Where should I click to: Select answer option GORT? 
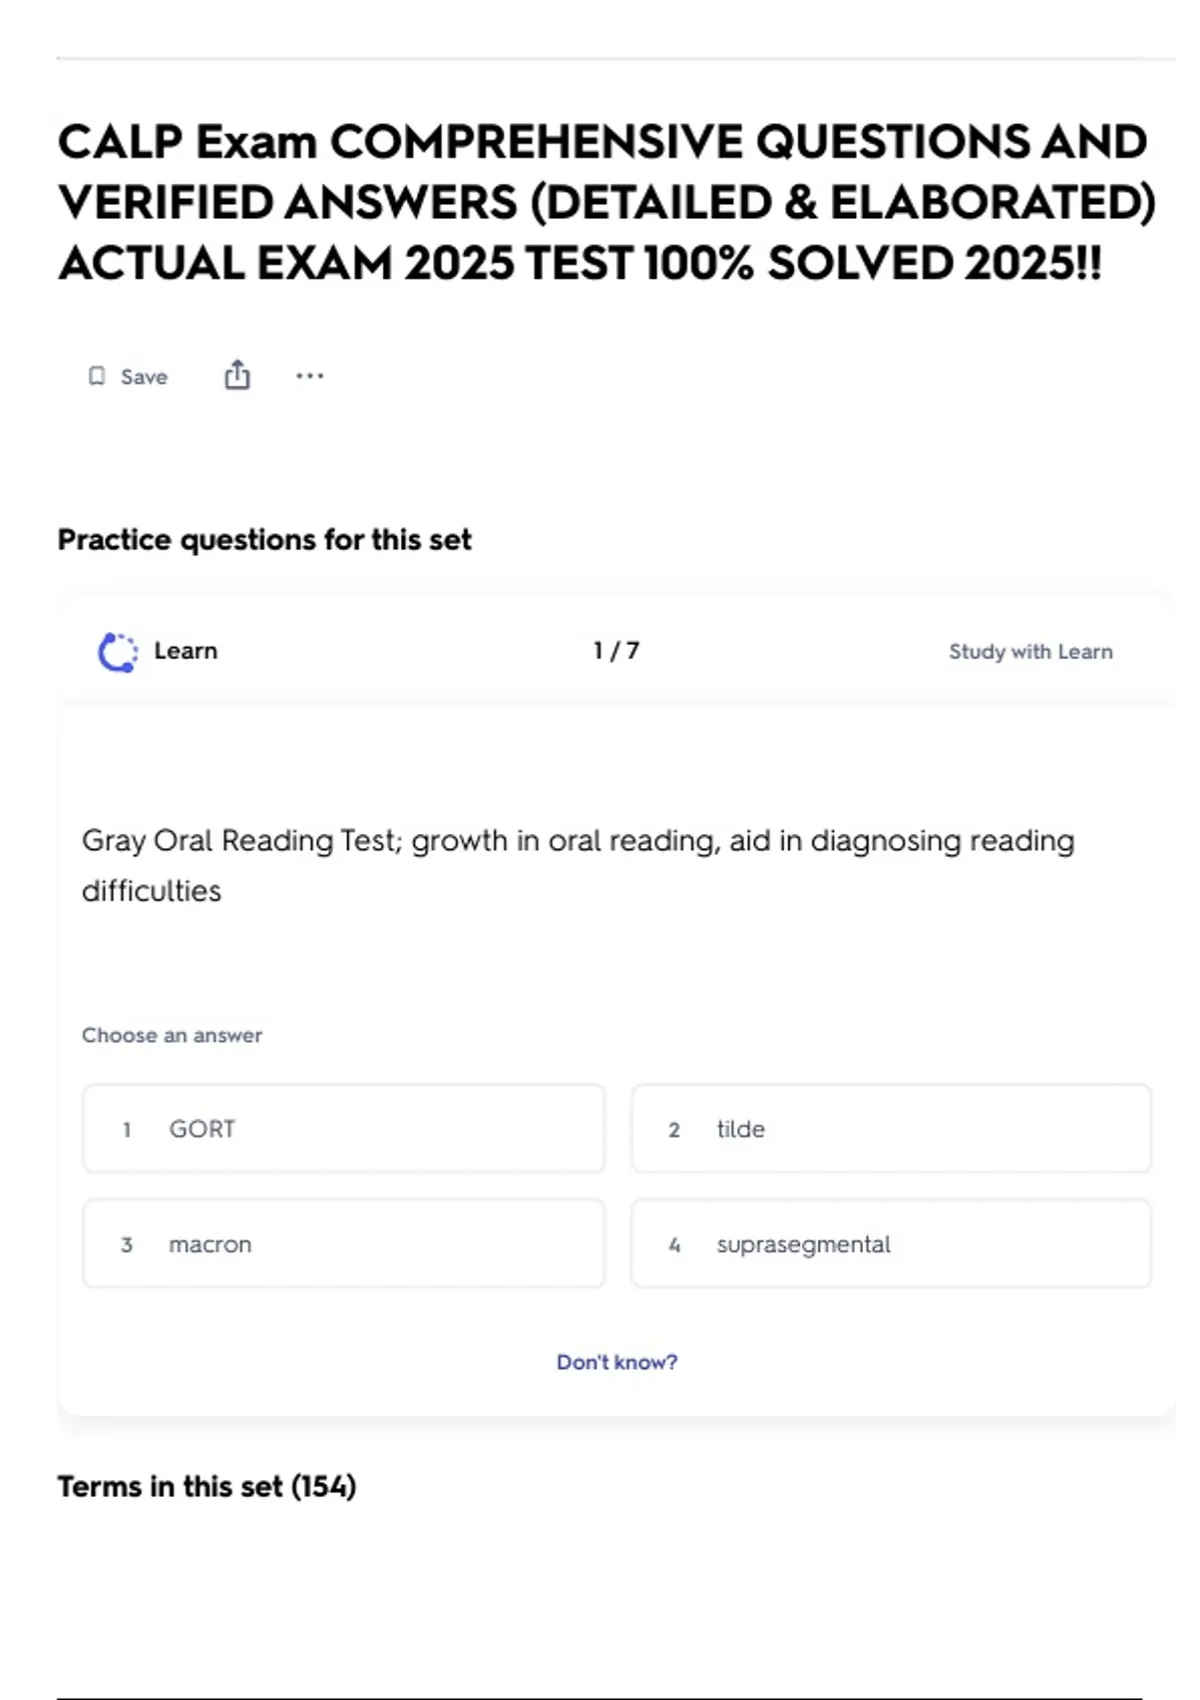[343, 1128]
